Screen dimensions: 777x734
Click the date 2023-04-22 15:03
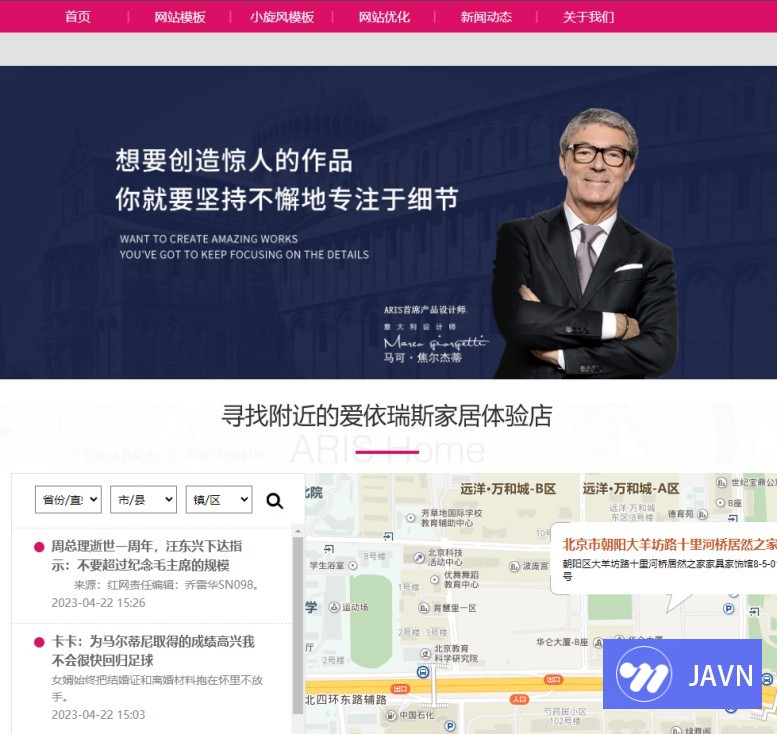(99, 715)
